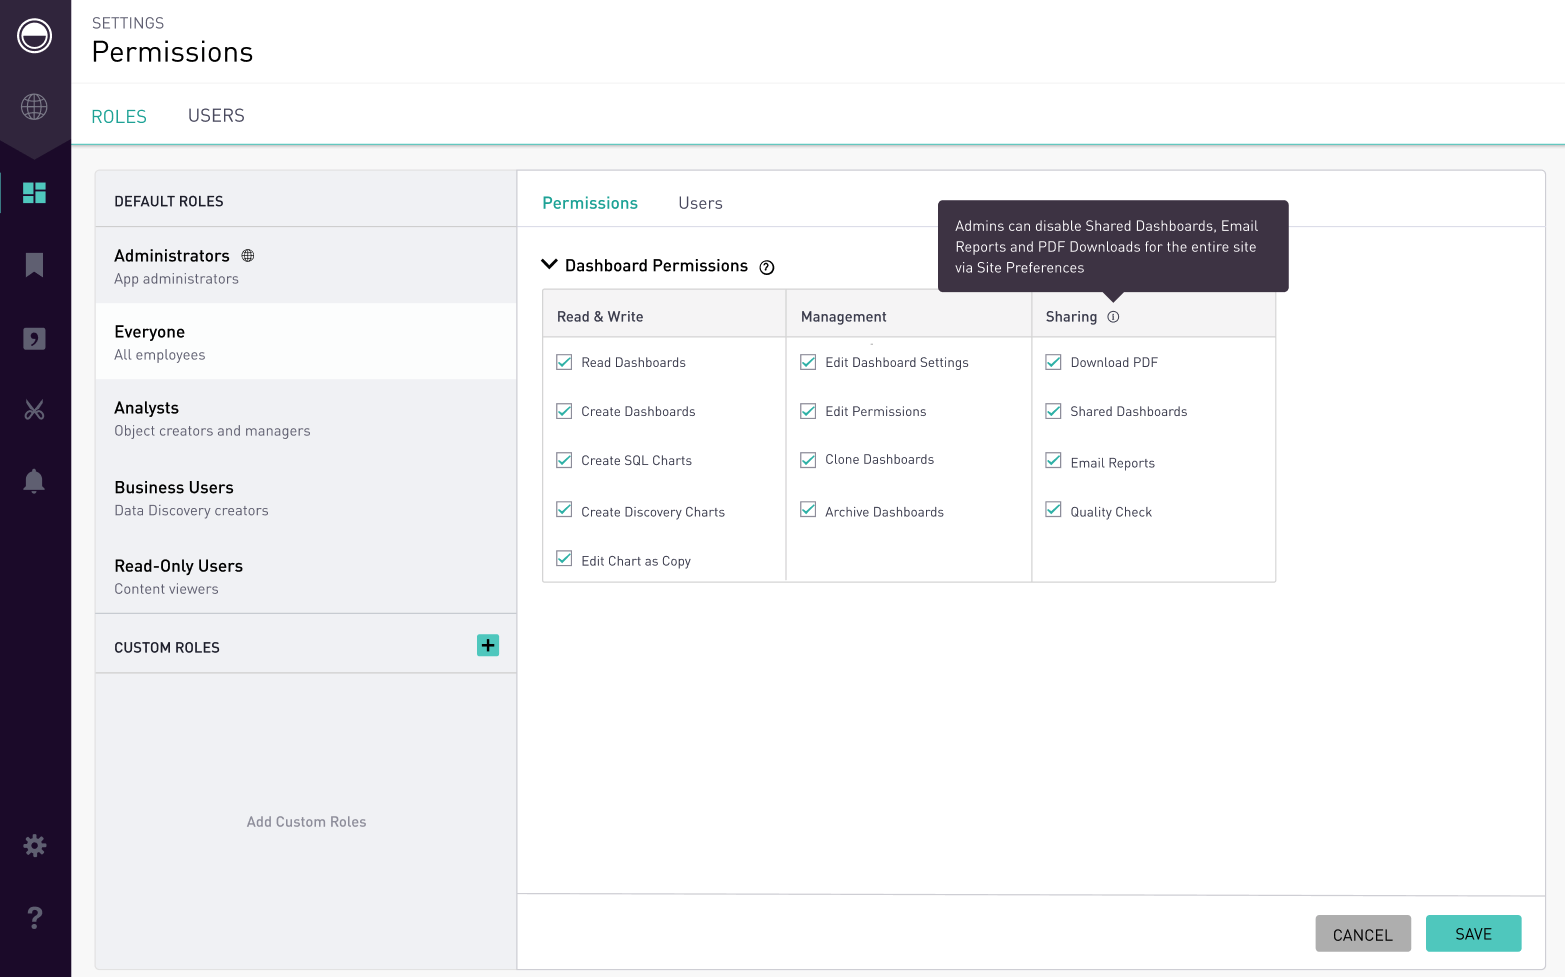This screenshot has width=1565, height=977.
Task: Open the help question mark in sidebar
Action: pyautogui.click(x=34, y=917)
